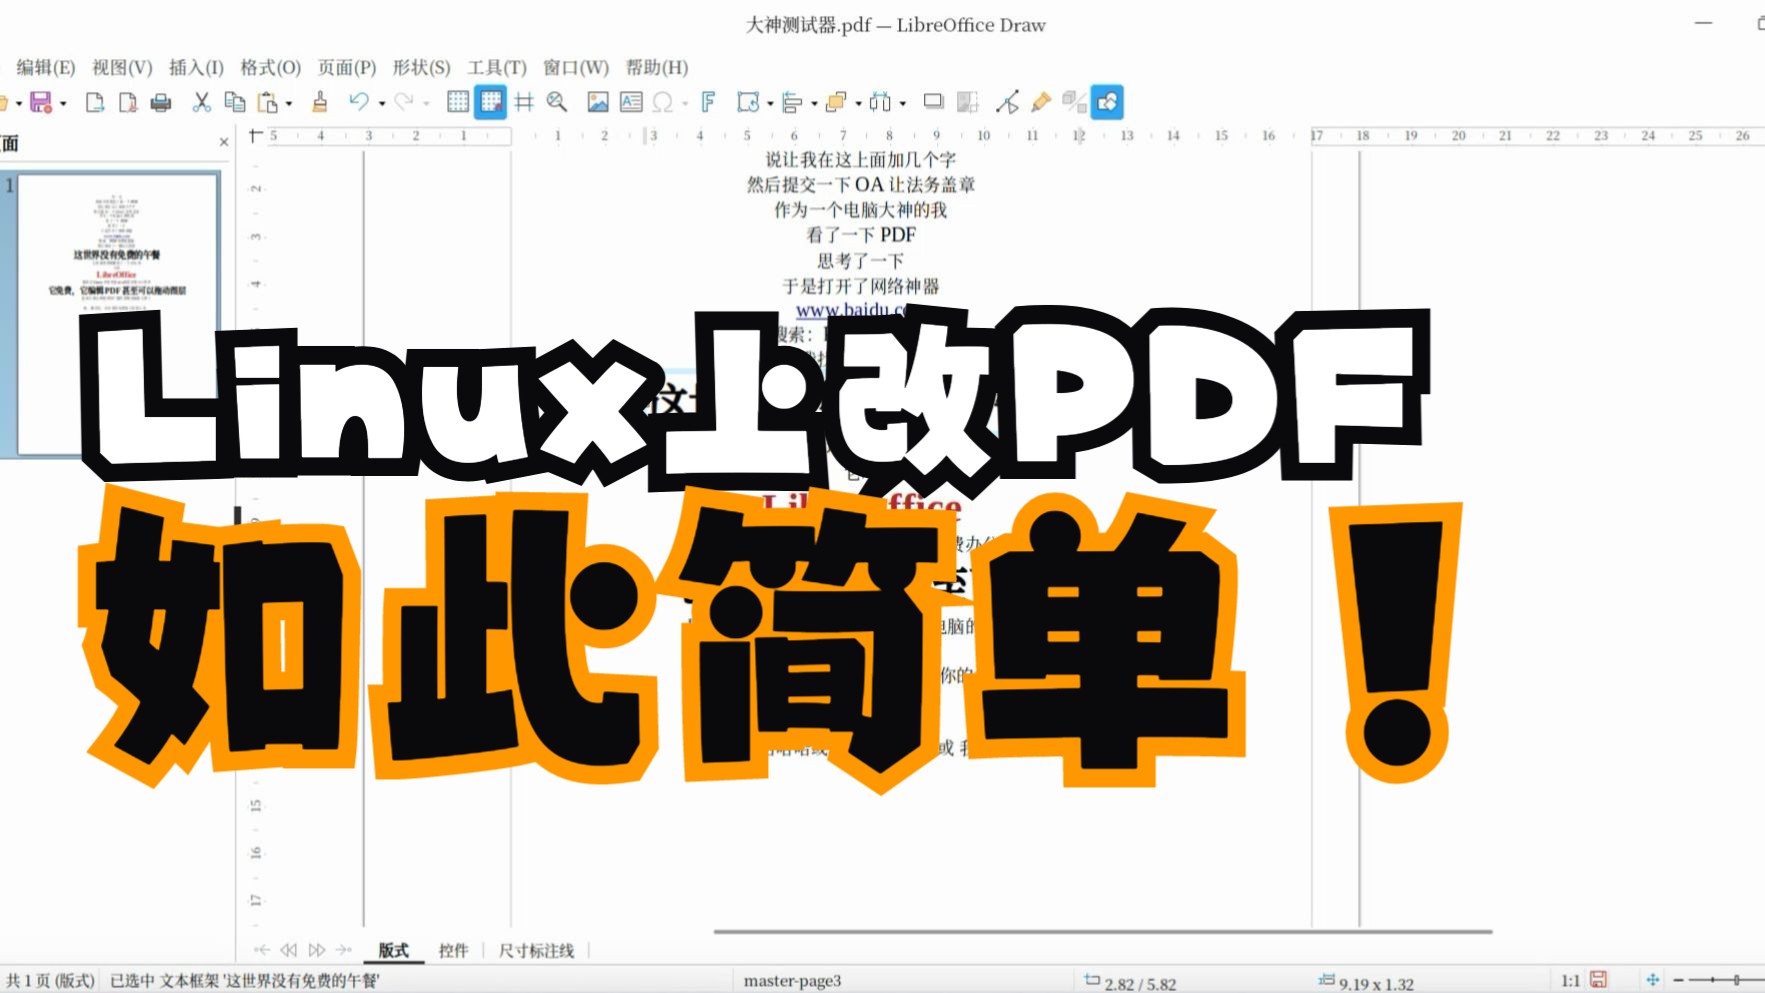Switch to the 控件 layer tab

click(453, 950)
